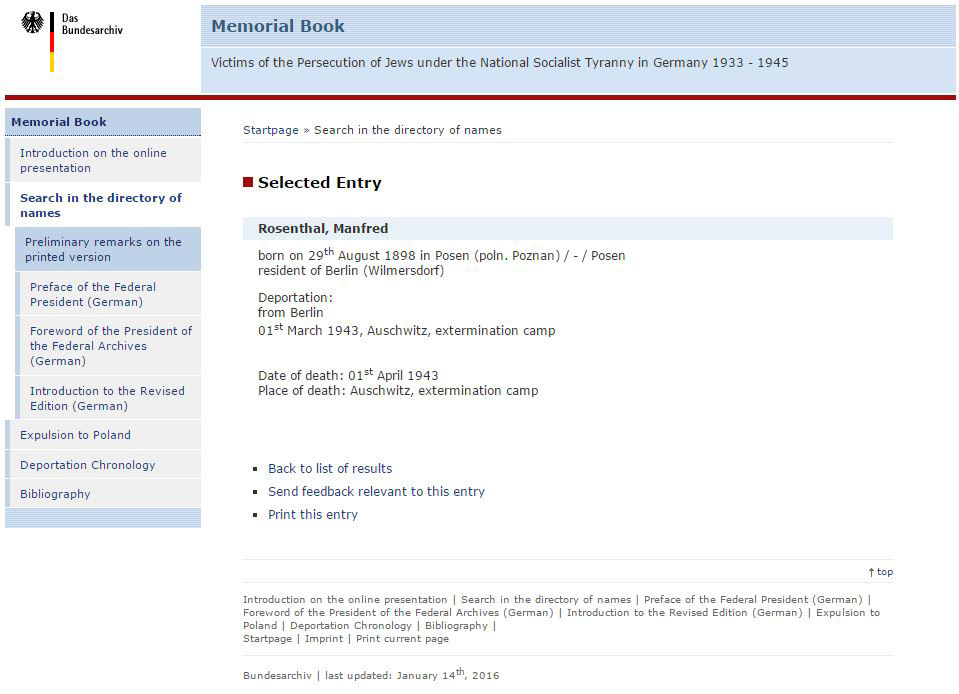
Task: Print this entry
Action: tap(313, 515)
